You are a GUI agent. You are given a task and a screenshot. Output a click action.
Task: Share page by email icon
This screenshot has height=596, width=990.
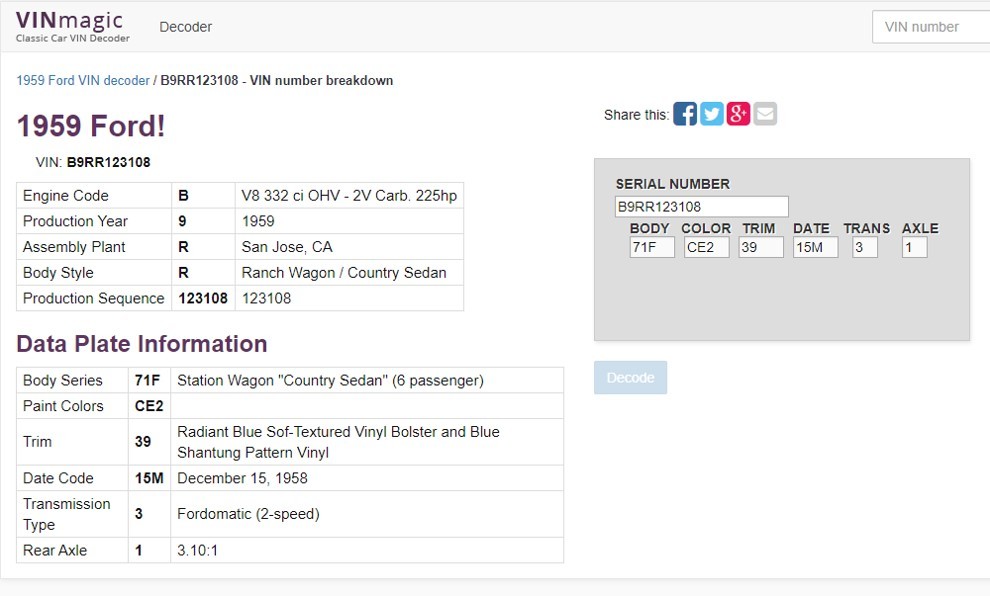point(765,114)
